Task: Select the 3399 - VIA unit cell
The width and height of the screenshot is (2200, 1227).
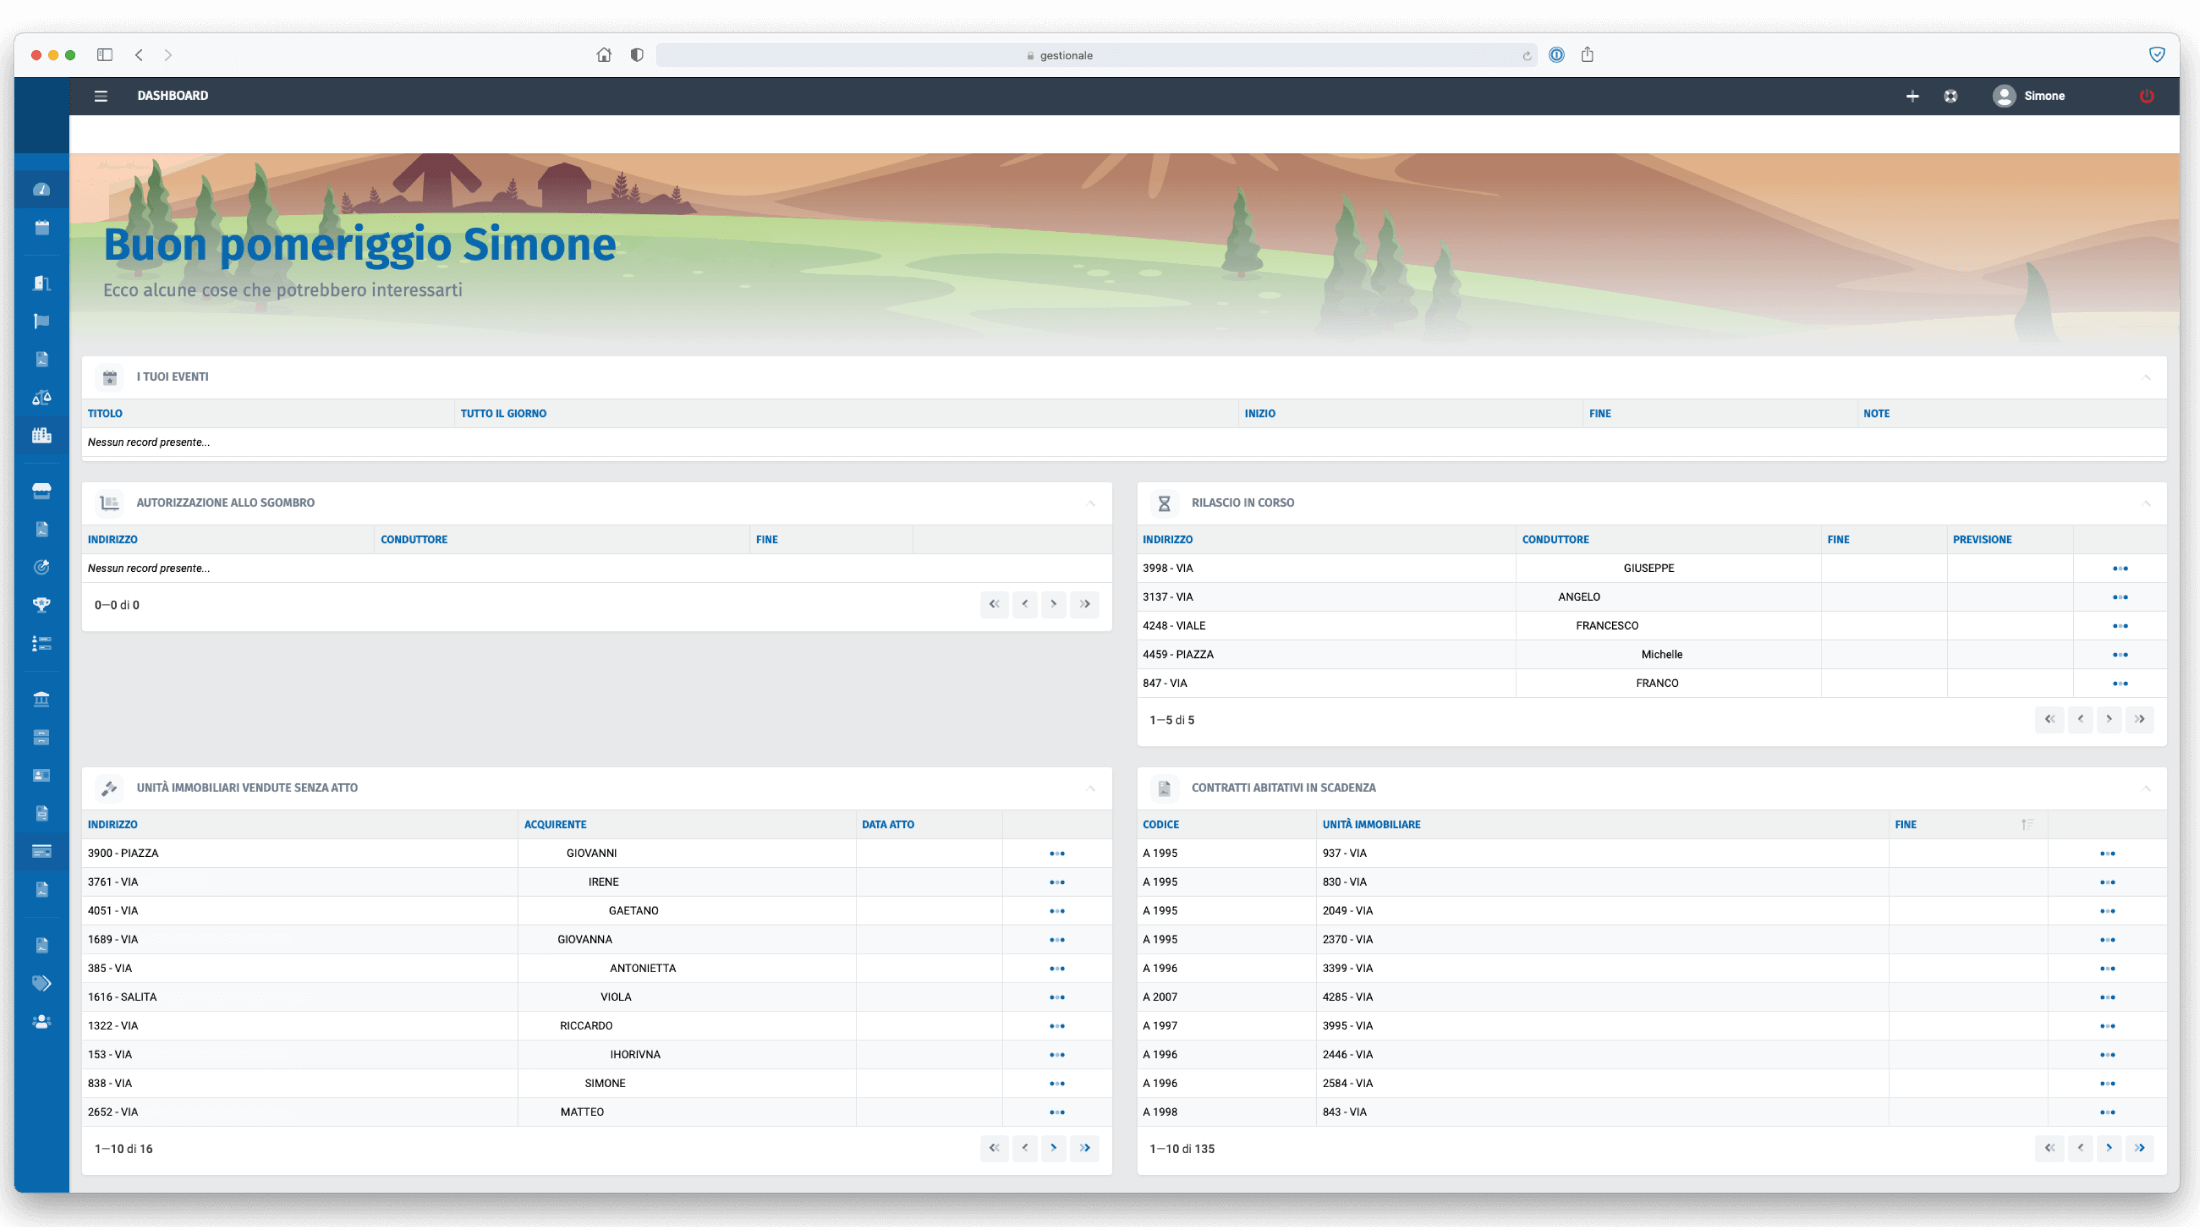Action: pos(1602,968)
